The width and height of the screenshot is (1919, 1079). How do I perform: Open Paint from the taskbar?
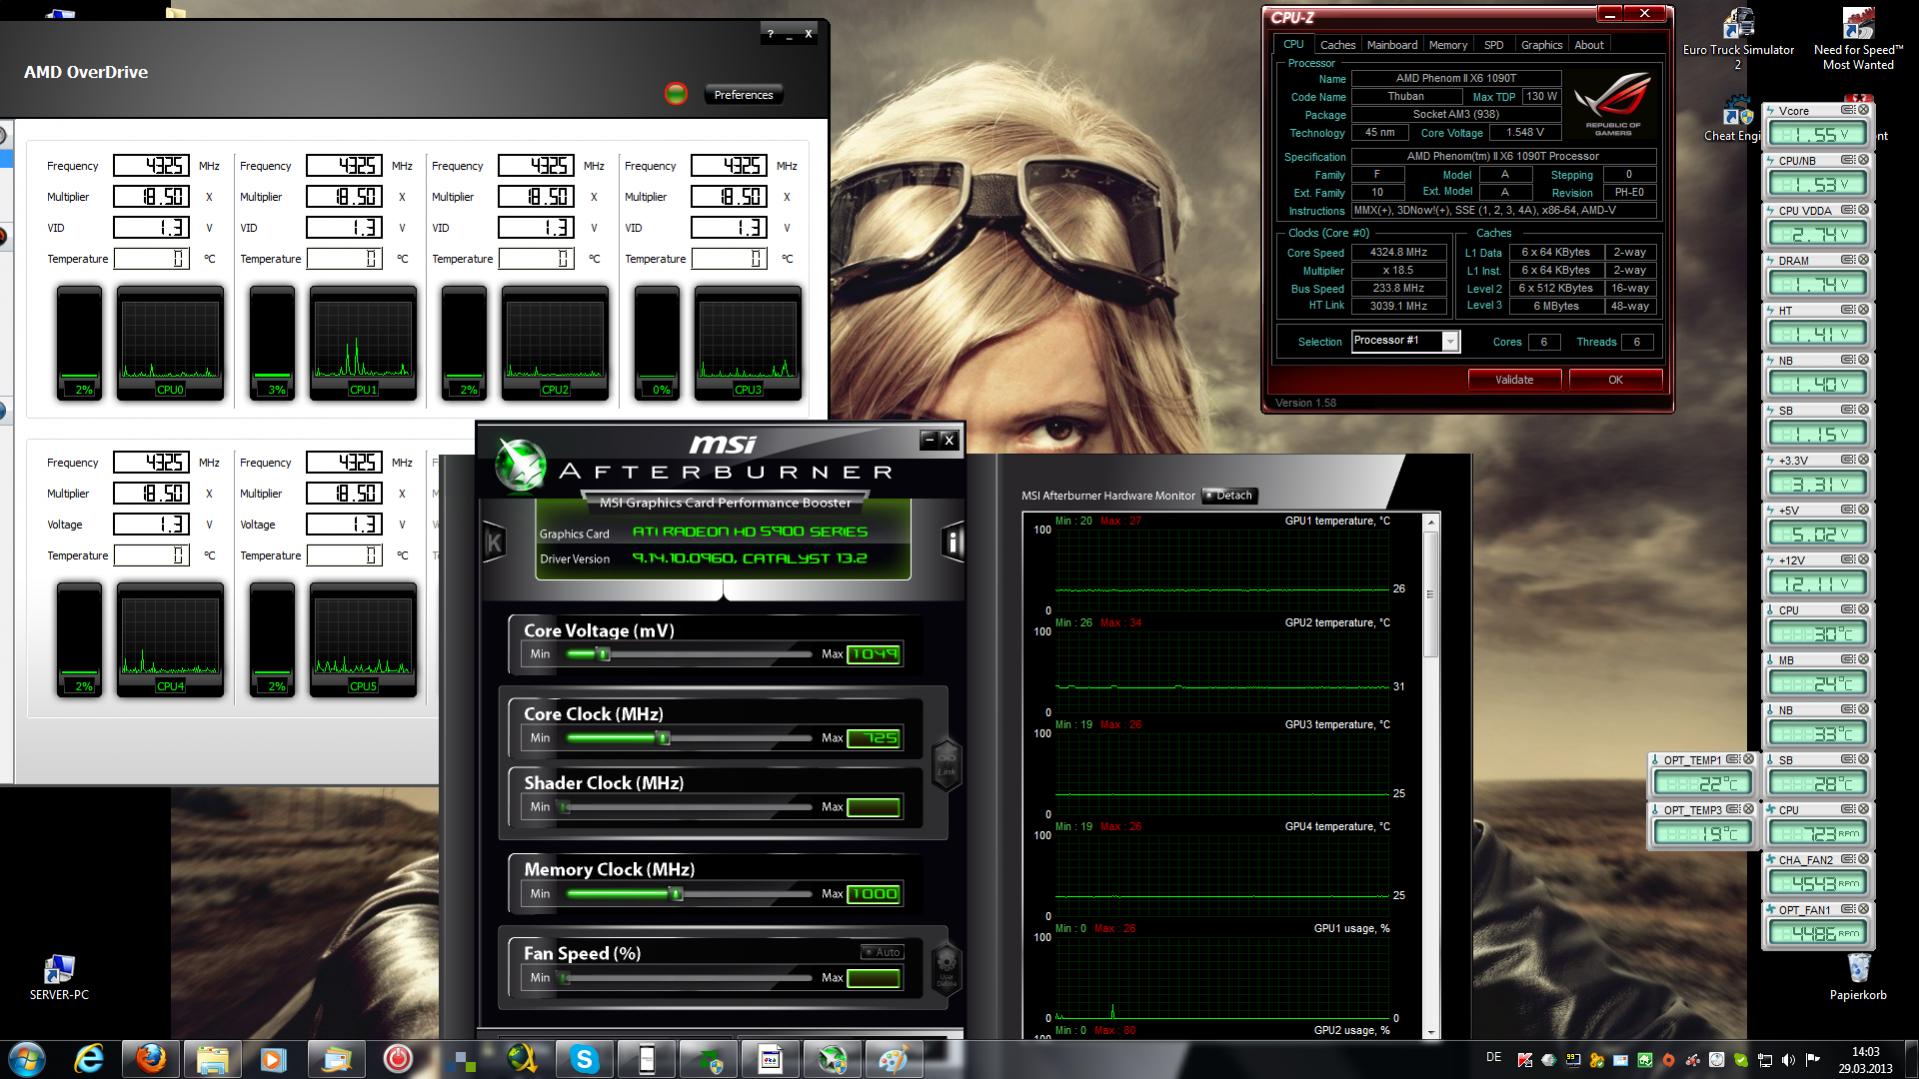point(893,1059)
